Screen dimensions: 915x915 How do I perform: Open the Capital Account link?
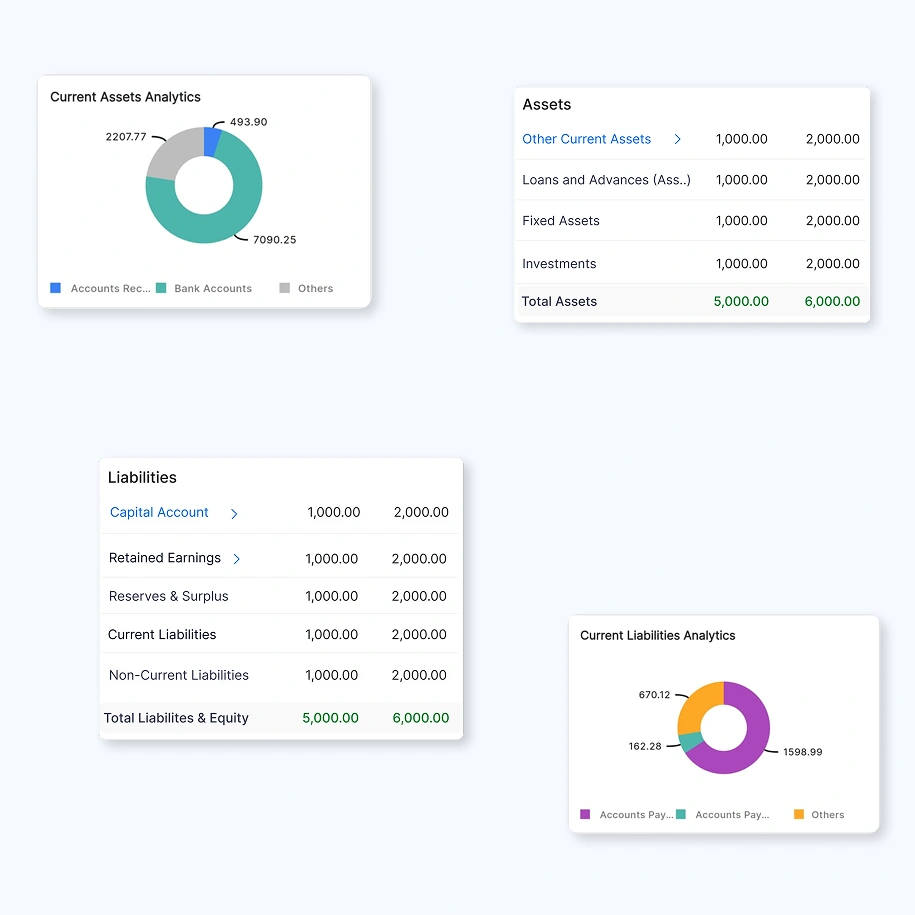tap(159, 512)
